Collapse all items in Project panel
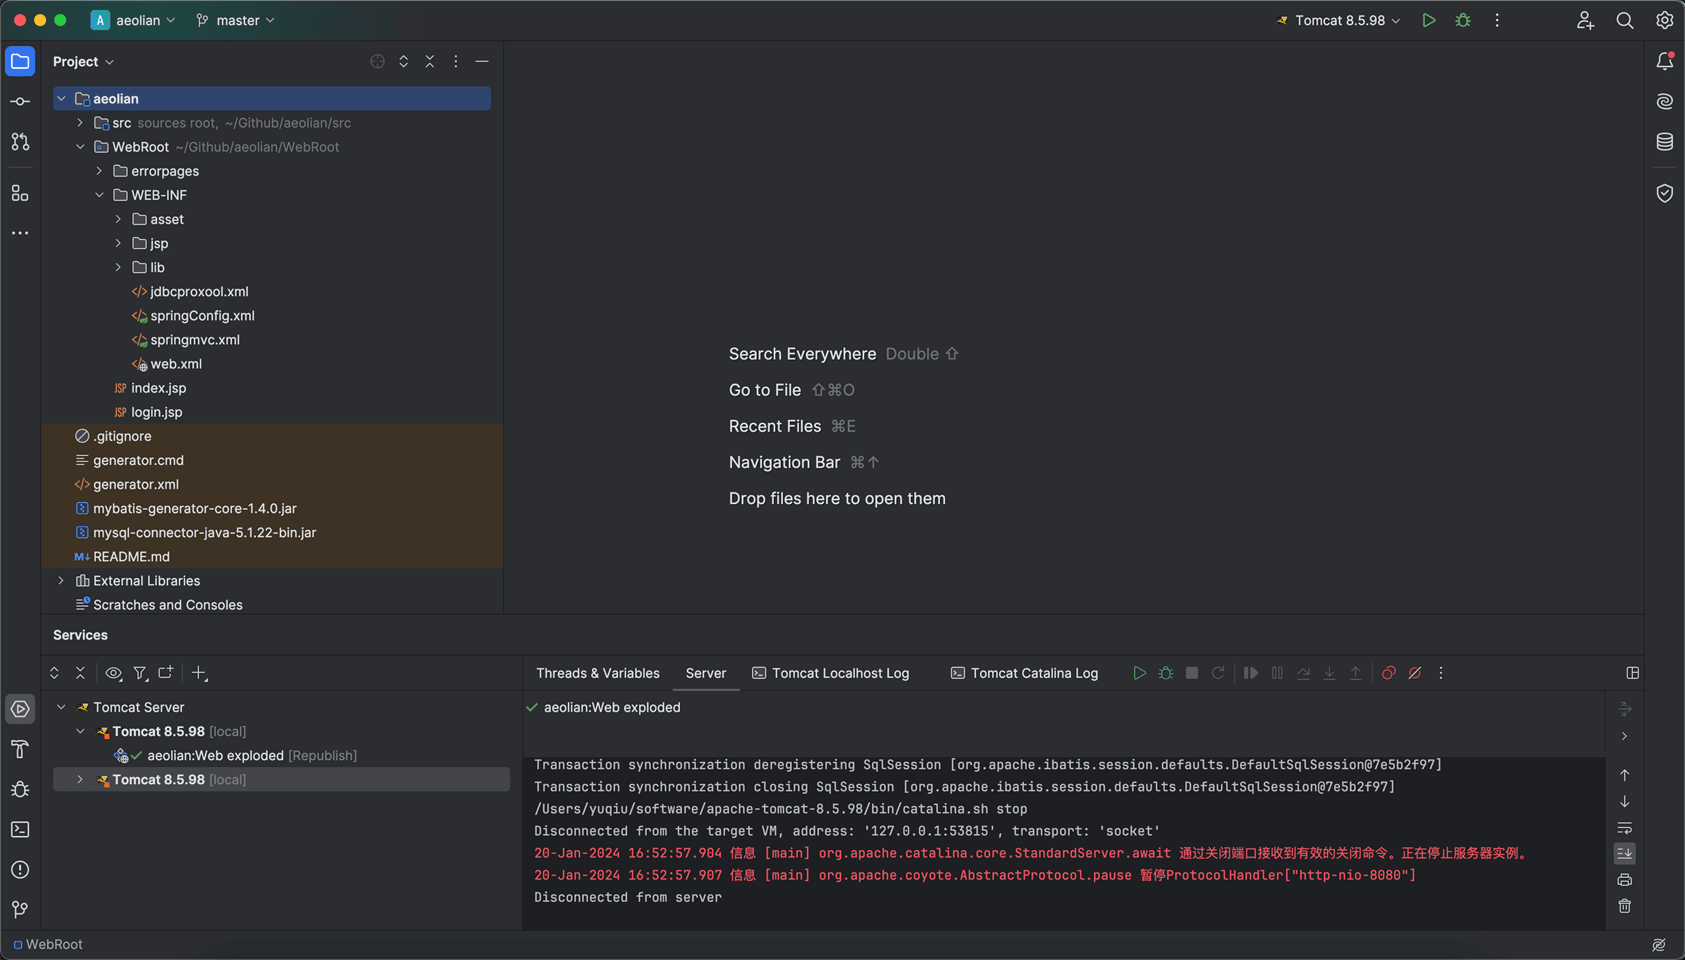 430,62
